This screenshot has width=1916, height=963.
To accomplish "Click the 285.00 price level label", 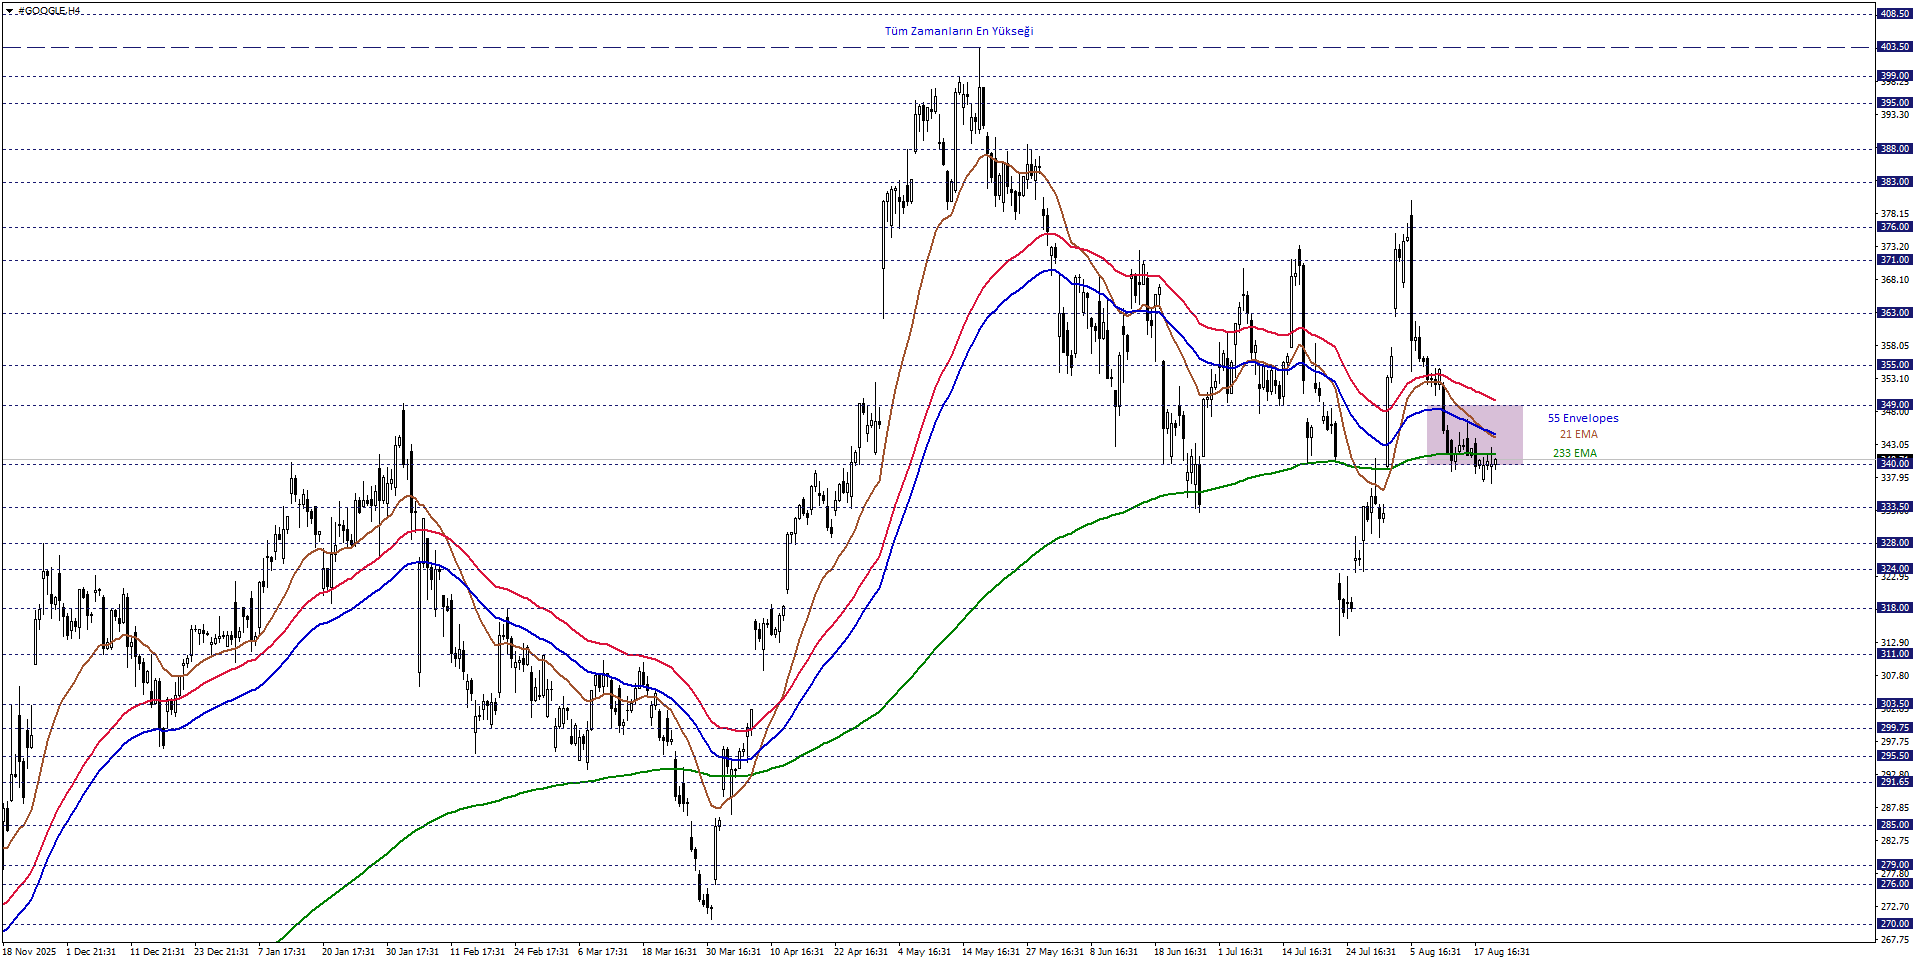I will coord(1895,825).
